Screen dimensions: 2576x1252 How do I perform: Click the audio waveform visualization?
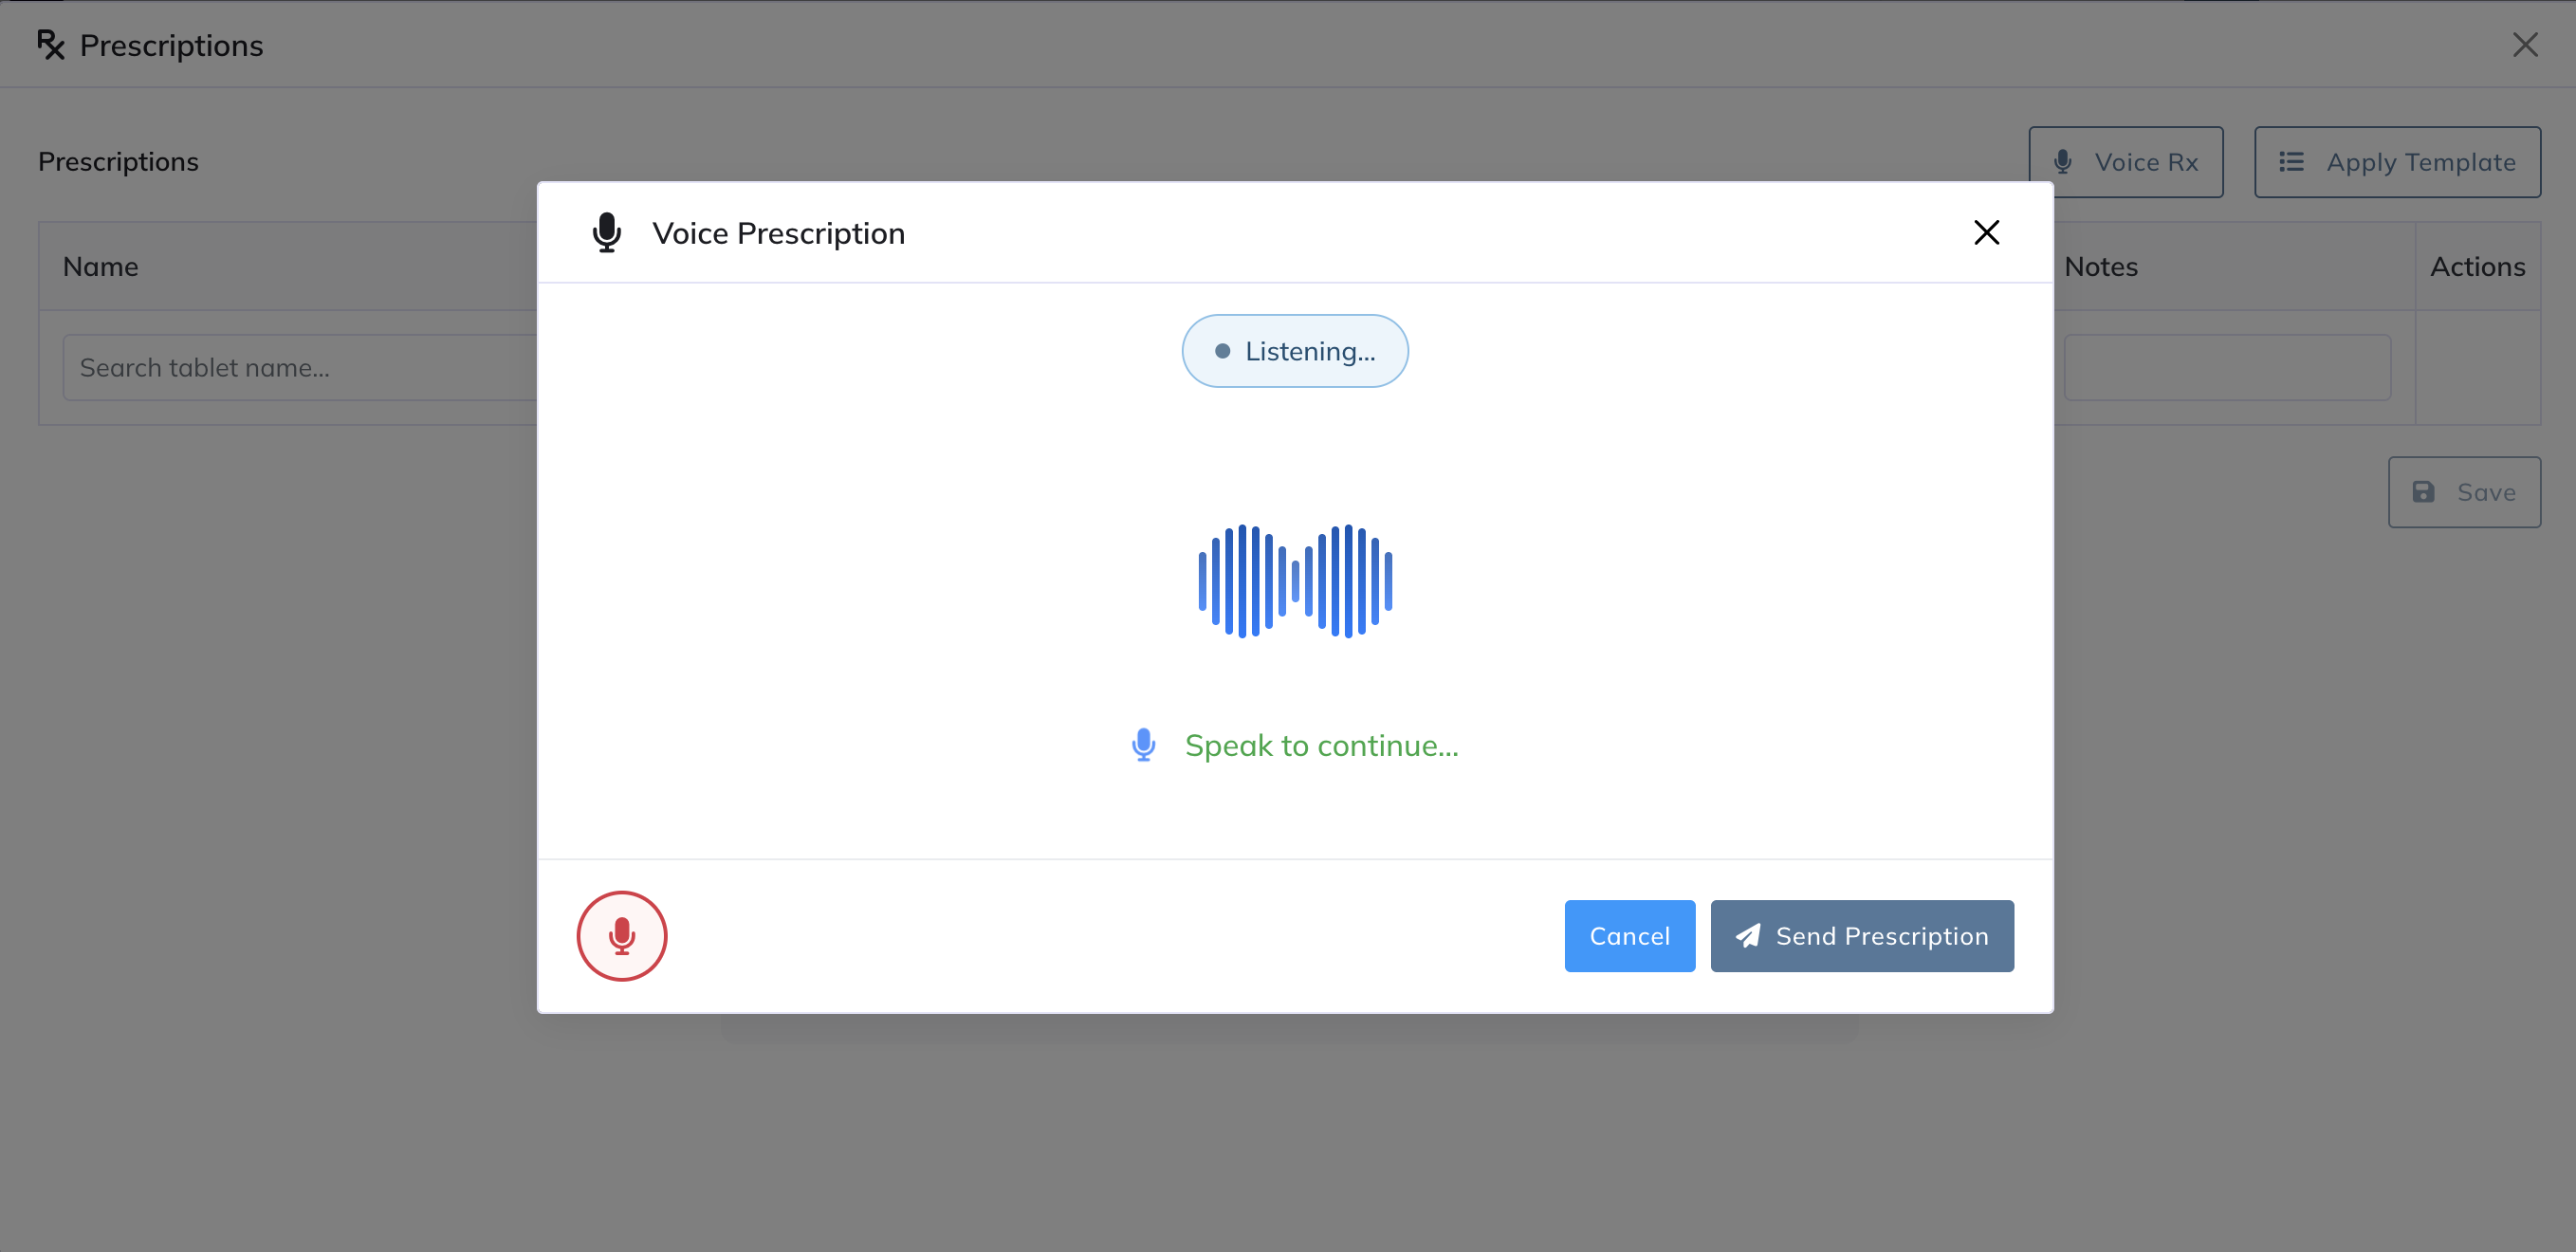point(1295,581)
